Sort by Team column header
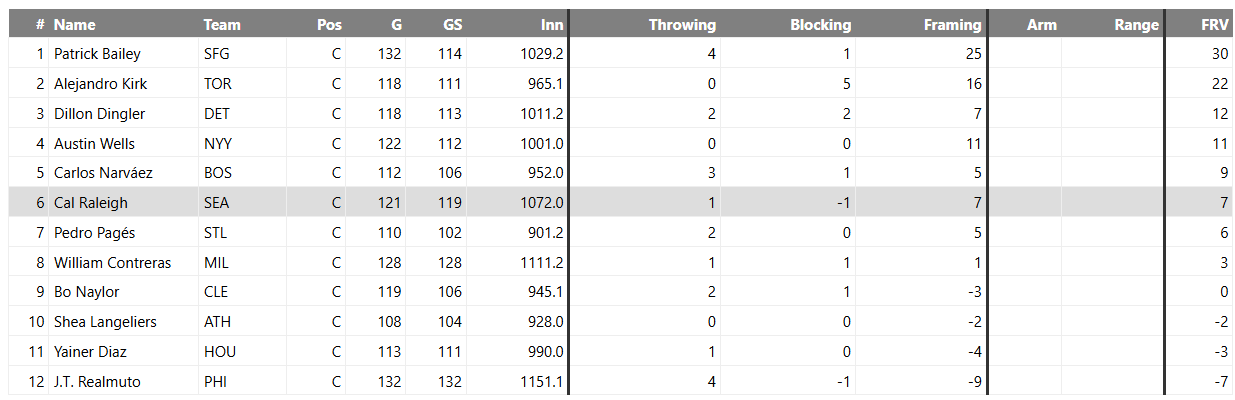The width and height of the screenshot is (1235, 400). (222, 25)
